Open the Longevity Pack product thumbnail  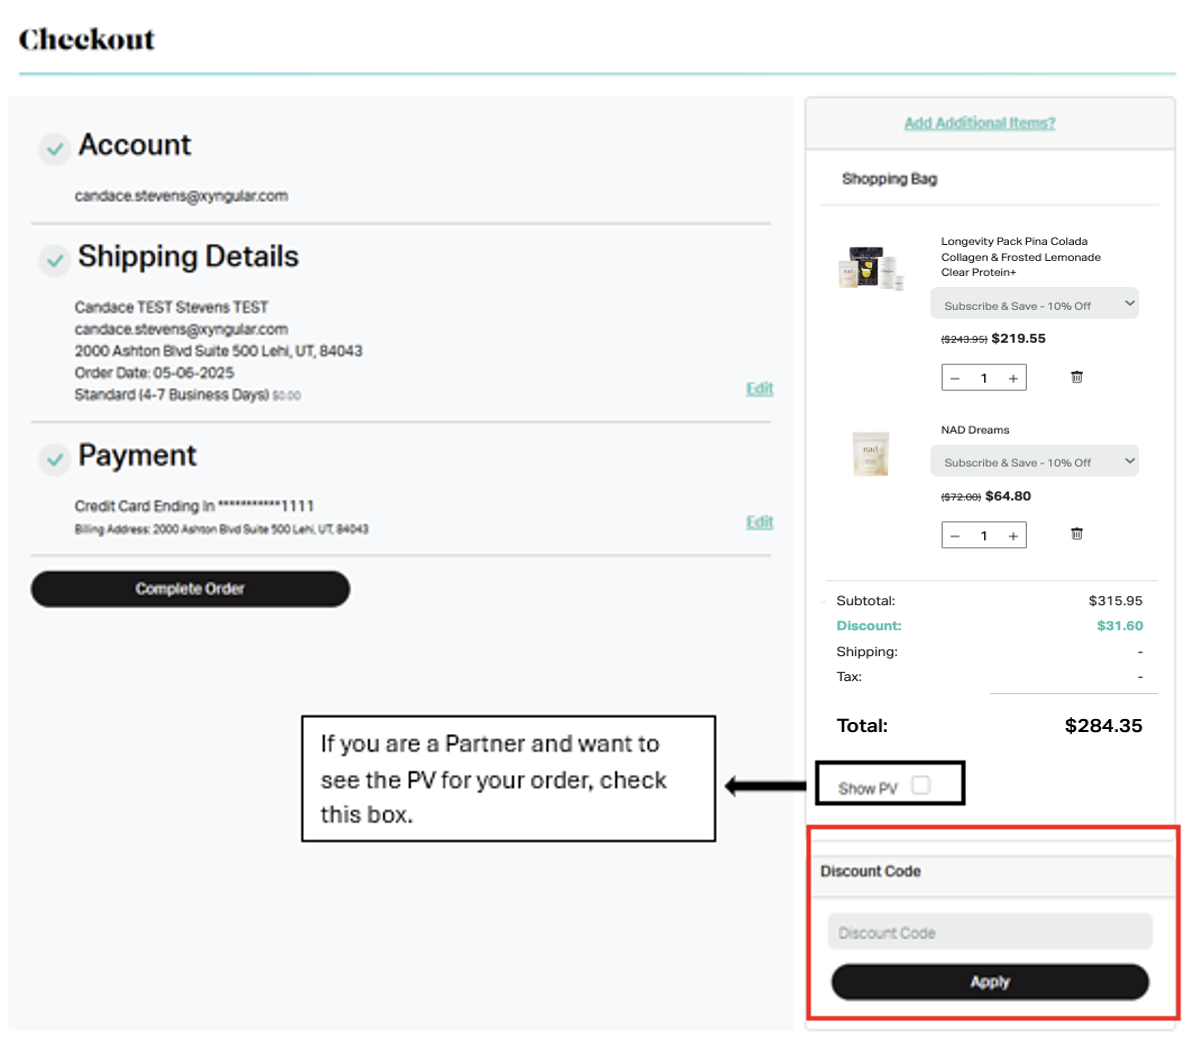point(871,268)
